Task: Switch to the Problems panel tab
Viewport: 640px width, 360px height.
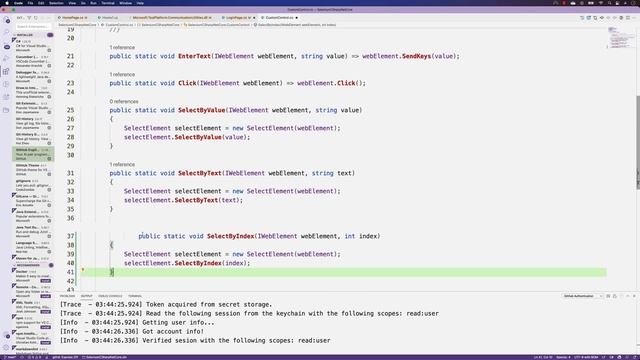Action: coord(67,296)
